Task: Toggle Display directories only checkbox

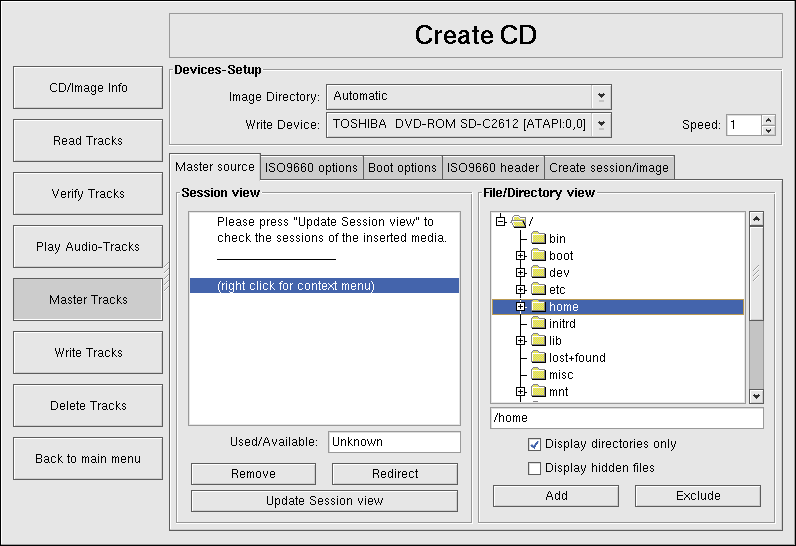Action: 534,444
